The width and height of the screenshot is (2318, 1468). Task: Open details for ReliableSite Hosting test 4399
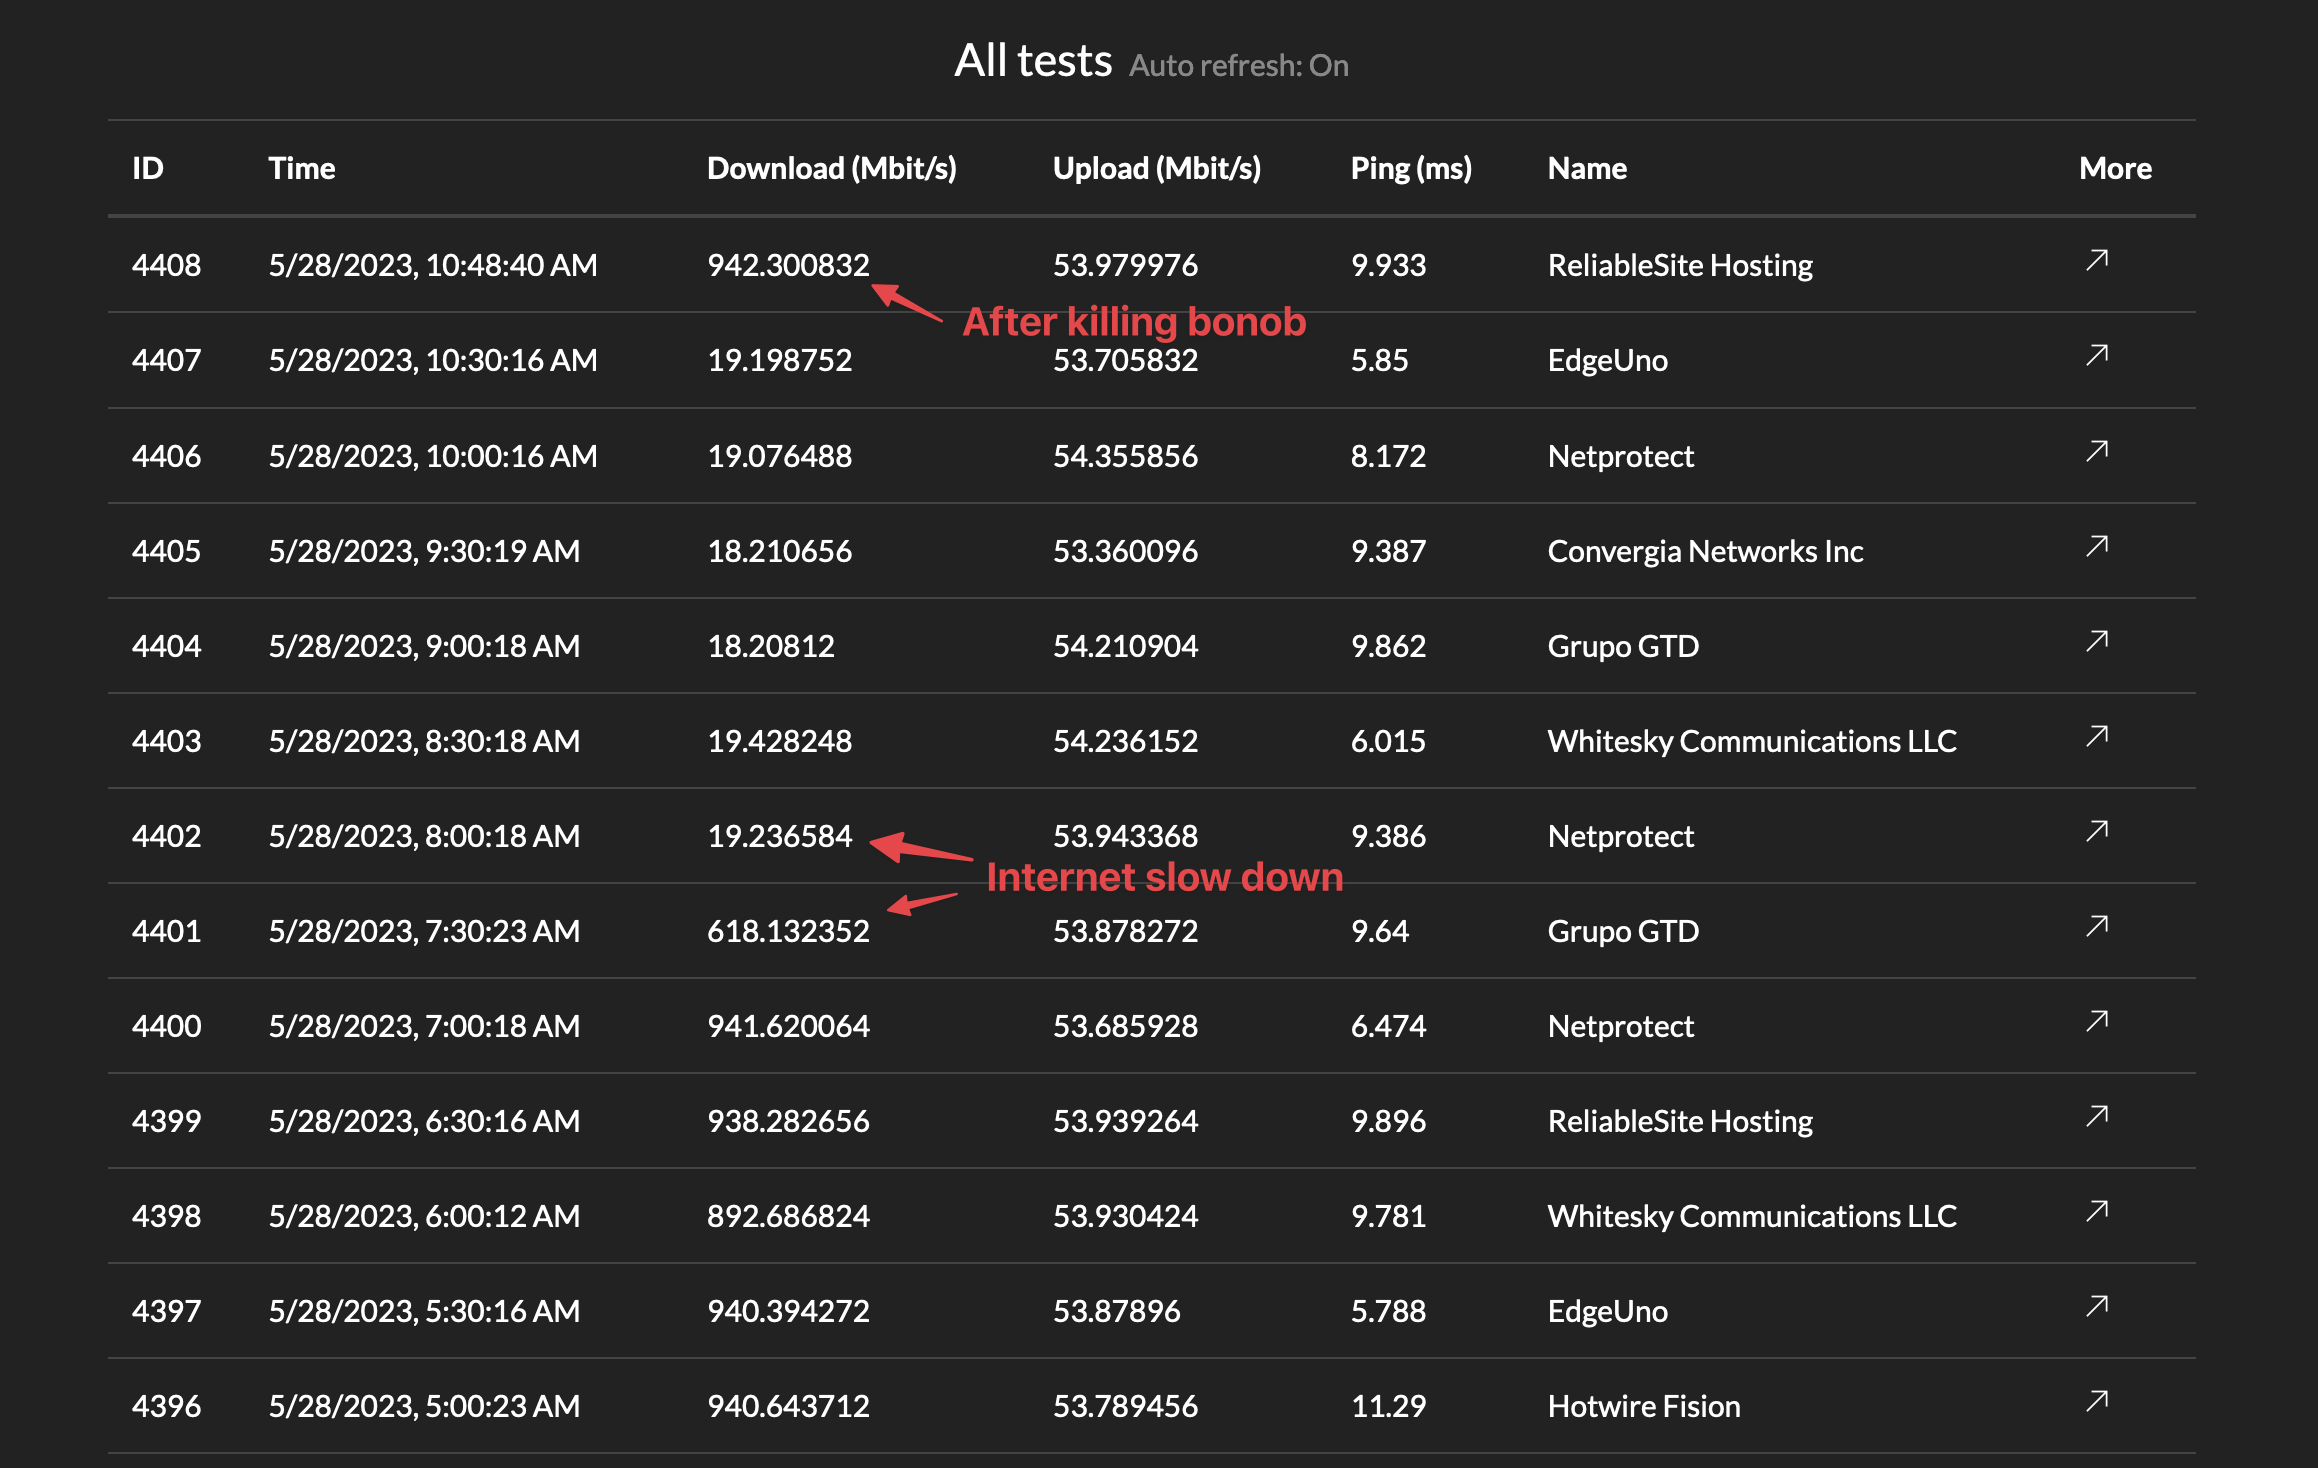(x=2095, y=1116)
